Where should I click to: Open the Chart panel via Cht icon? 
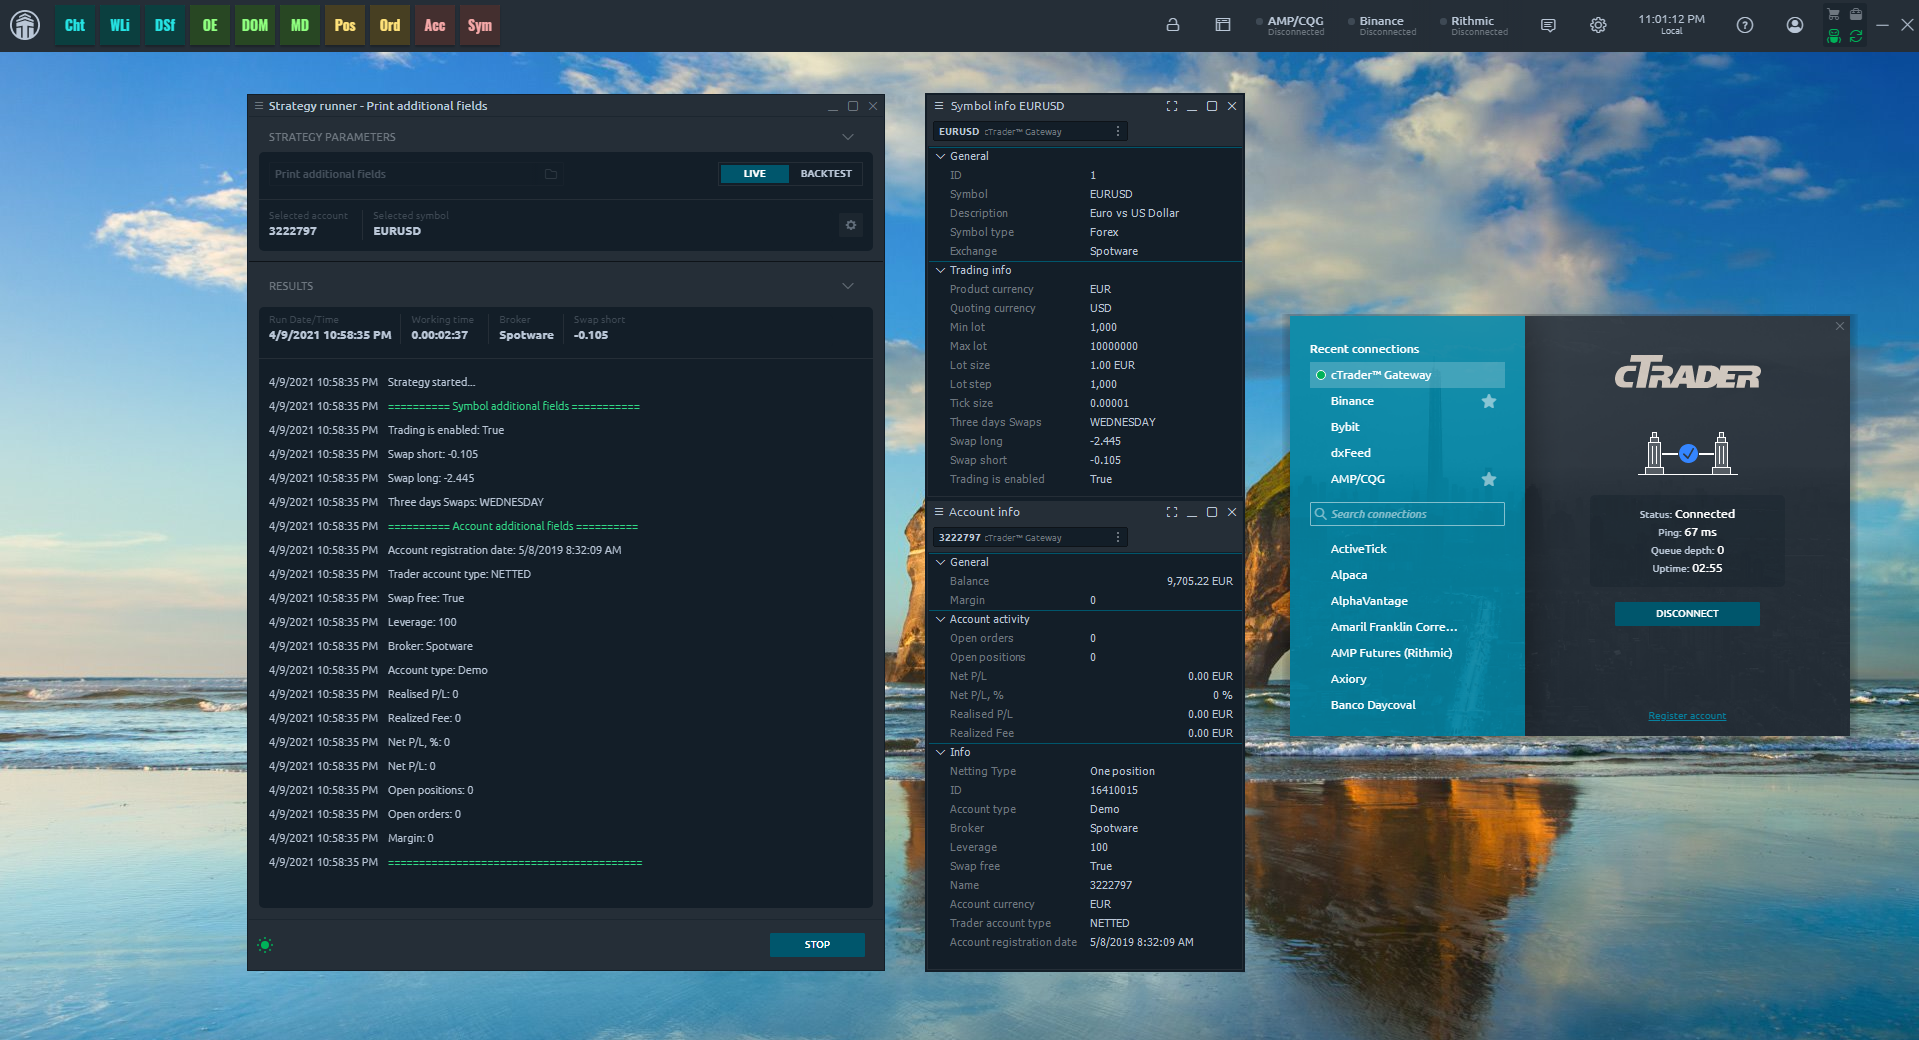(x=74, y=26)
